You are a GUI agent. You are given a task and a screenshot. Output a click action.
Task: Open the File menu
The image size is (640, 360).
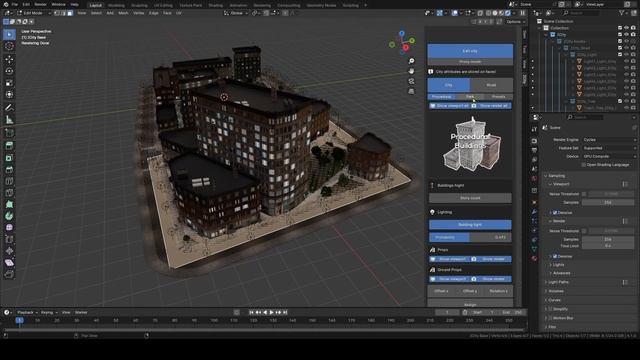[x=15, y=4]
